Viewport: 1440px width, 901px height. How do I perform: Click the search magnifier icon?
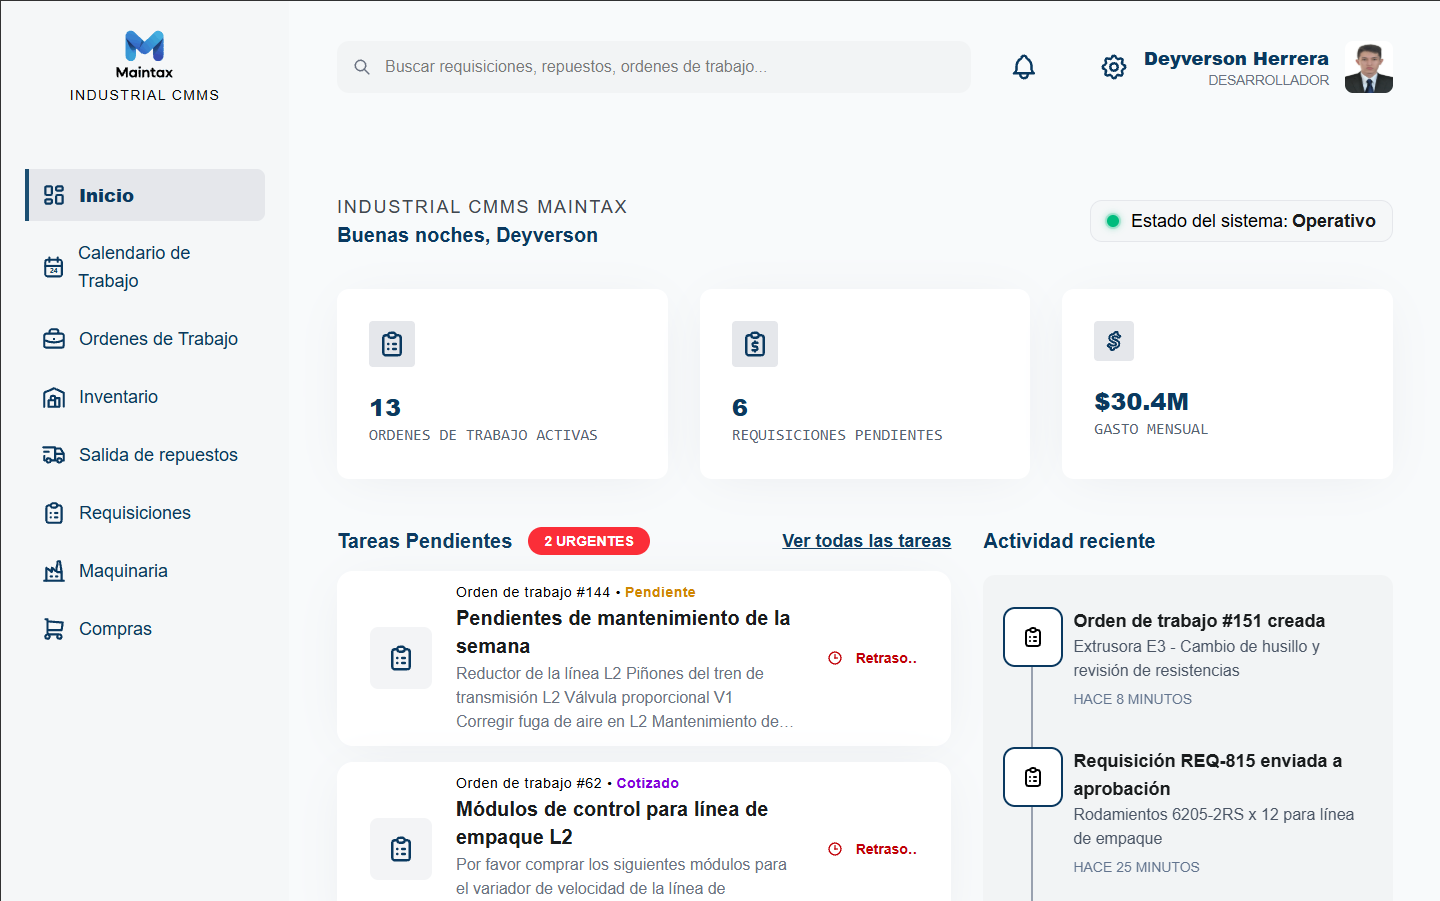(362, 67)
